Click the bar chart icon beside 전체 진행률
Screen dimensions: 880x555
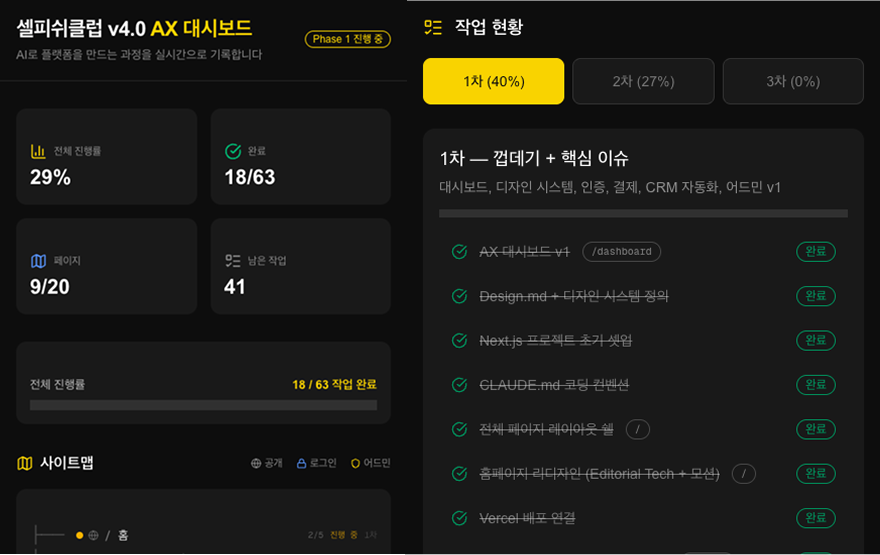tap(38, 151)
